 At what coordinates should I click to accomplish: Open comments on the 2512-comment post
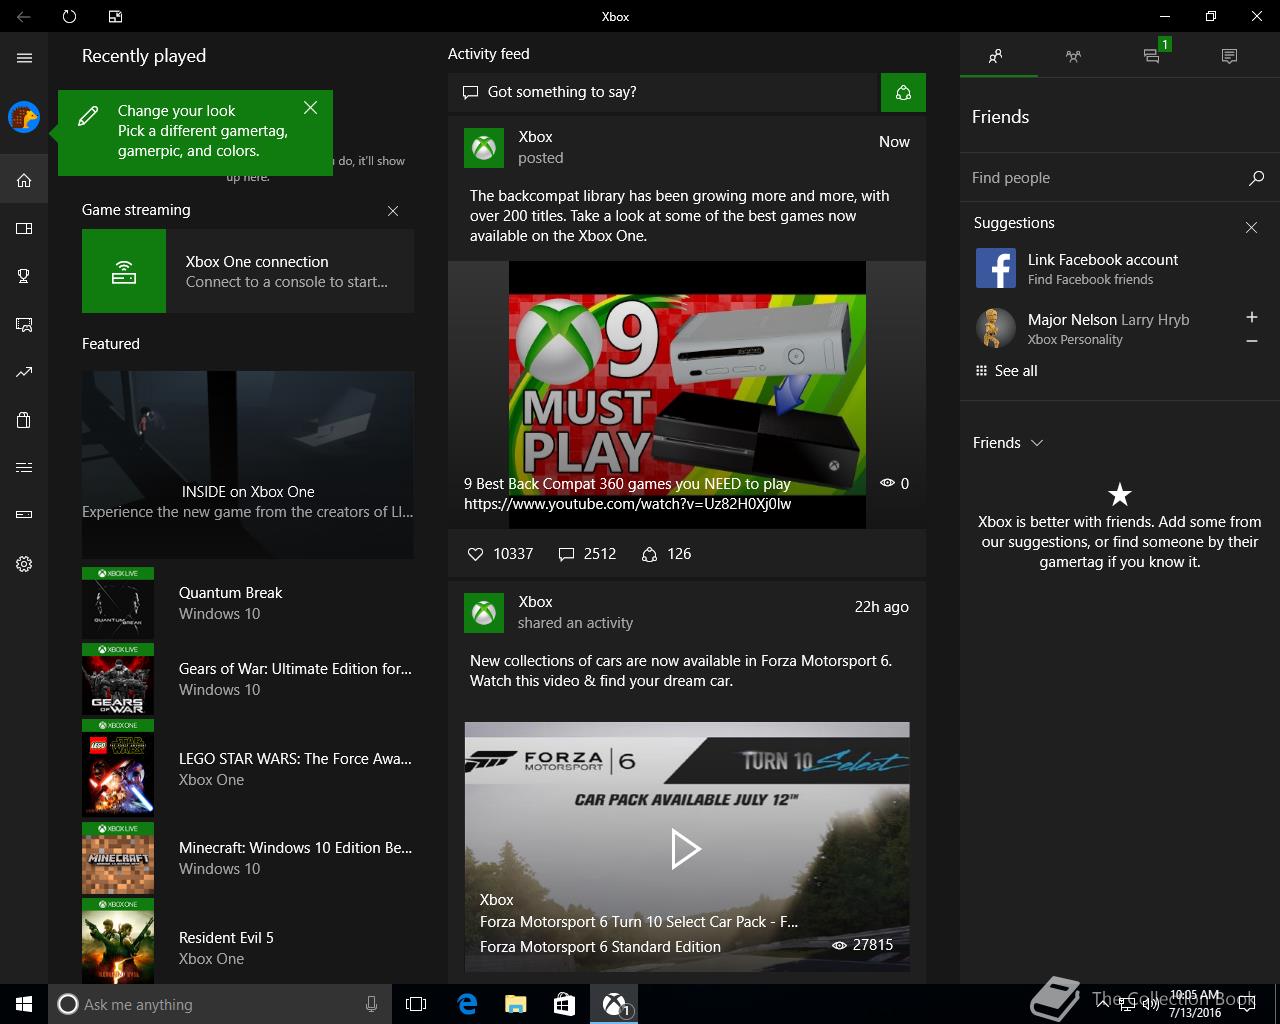click(x=566, y=554)
